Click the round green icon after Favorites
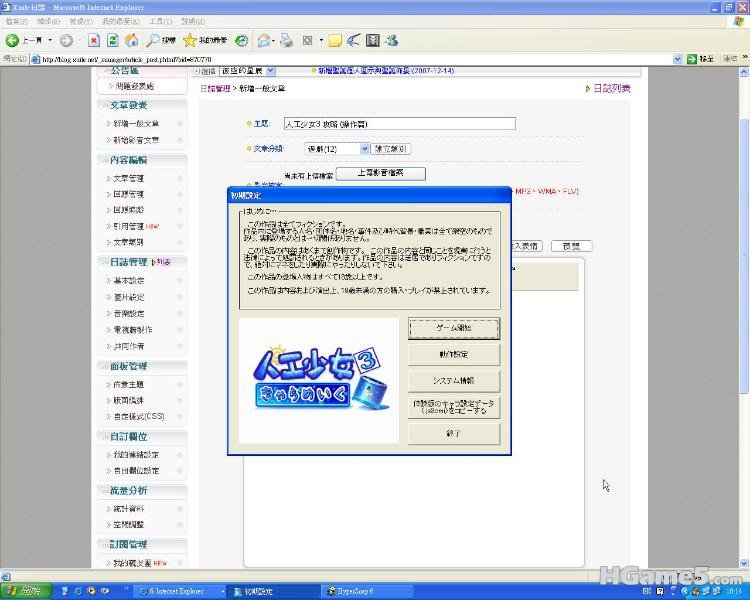This screenshot has width=750, height=600. (x=242, y=41)
